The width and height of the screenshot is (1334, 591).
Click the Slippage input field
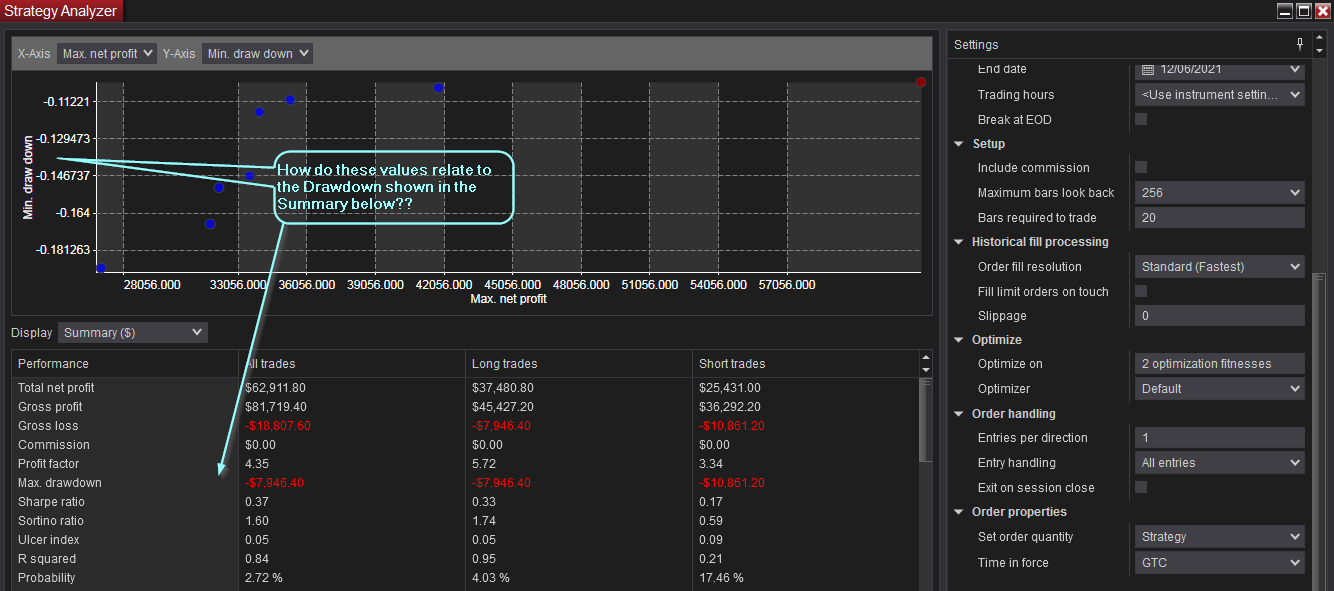pos(1219,315)
